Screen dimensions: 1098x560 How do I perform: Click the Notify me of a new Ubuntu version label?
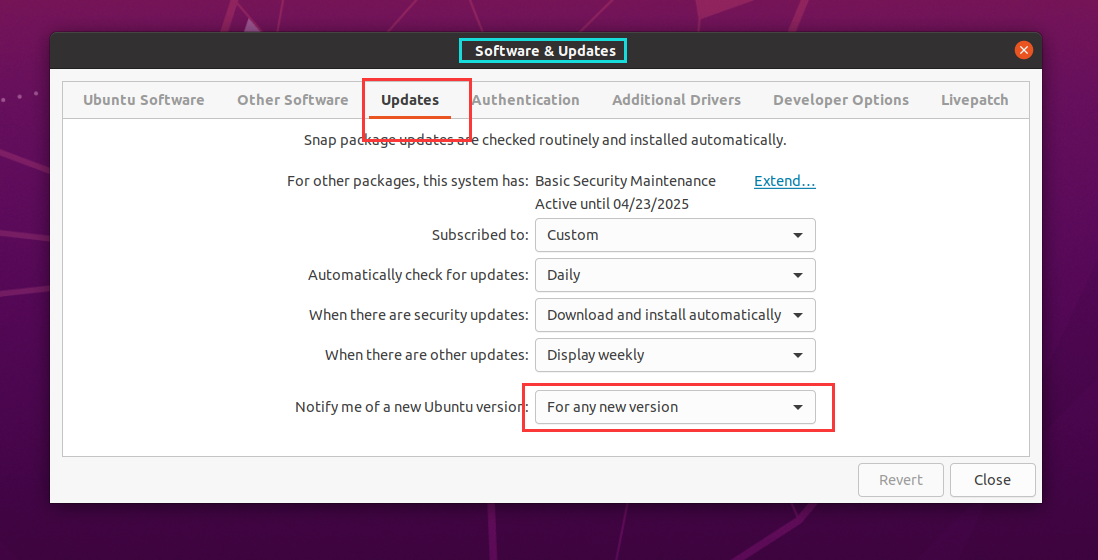(x=412, y=407)
